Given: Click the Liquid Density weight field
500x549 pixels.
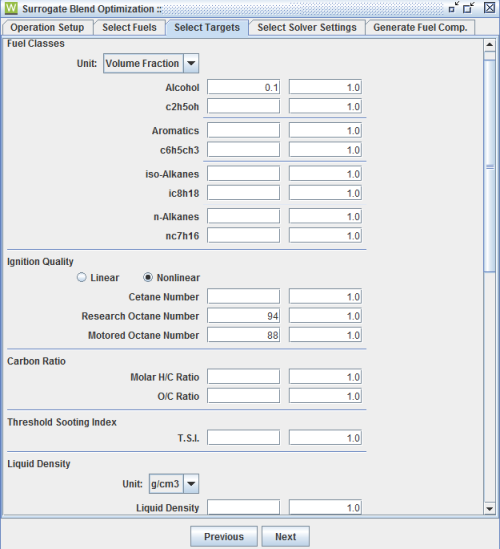Looking at the screenshot, I should tap(325, 508).
